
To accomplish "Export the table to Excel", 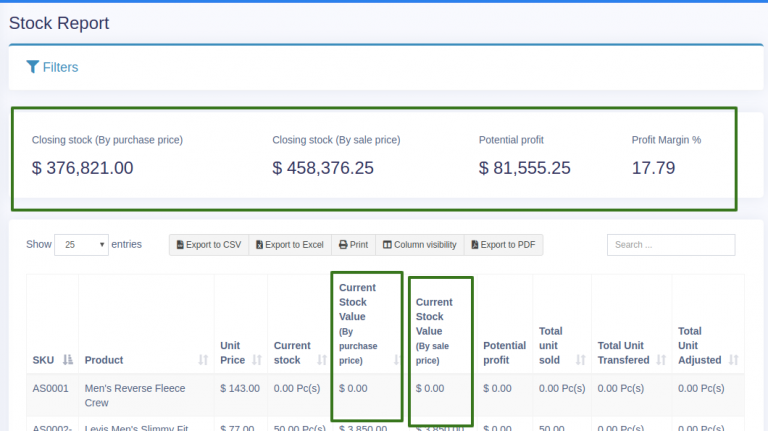I will [289, 245].
